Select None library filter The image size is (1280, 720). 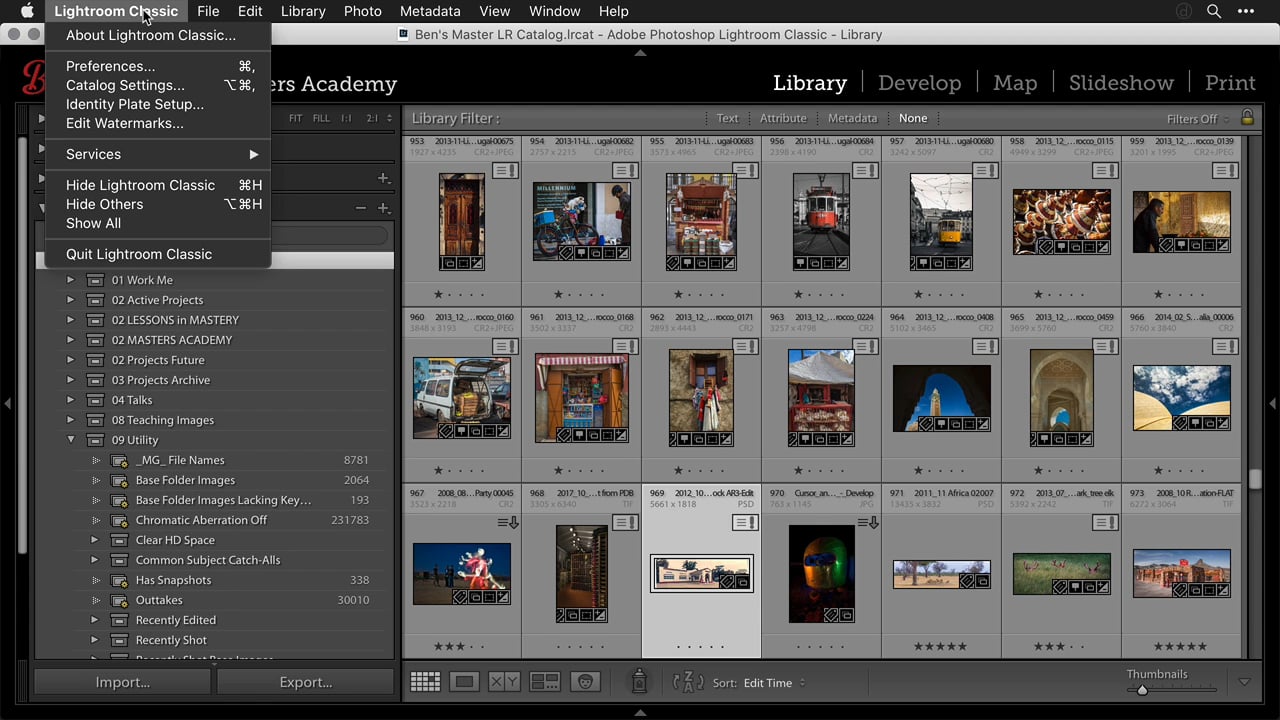tap(913, 118)
